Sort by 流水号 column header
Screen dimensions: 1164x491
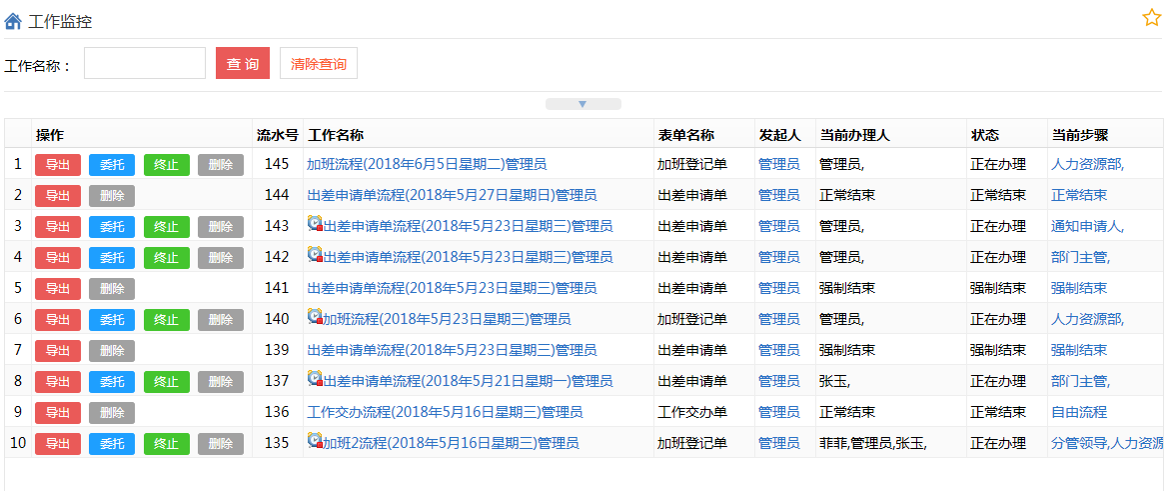[x=277, y=135]
